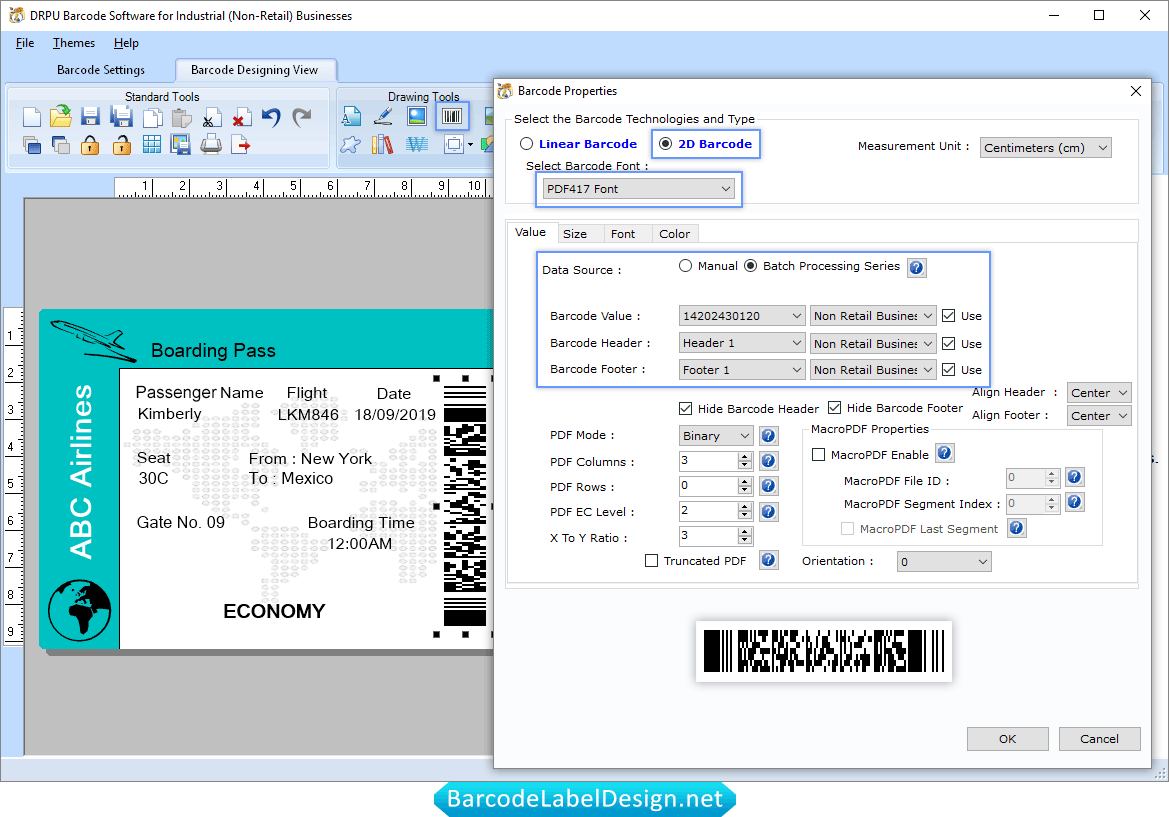This screenshot has height=817, width=1169.
Task: Open help icon next to PDF Mode
Action: click(x=769, y=435)
